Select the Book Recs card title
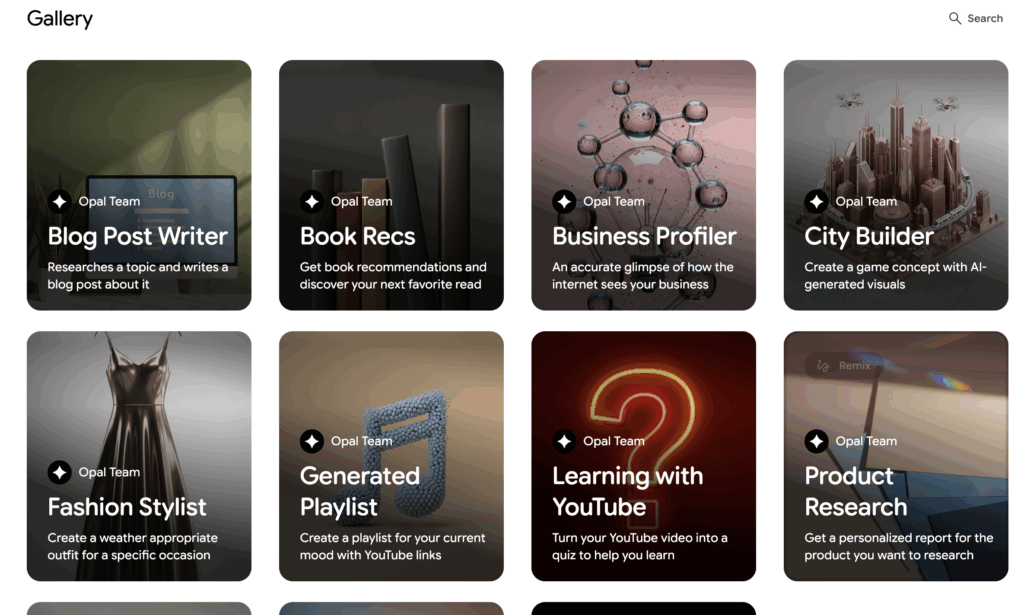 [357, 237]
